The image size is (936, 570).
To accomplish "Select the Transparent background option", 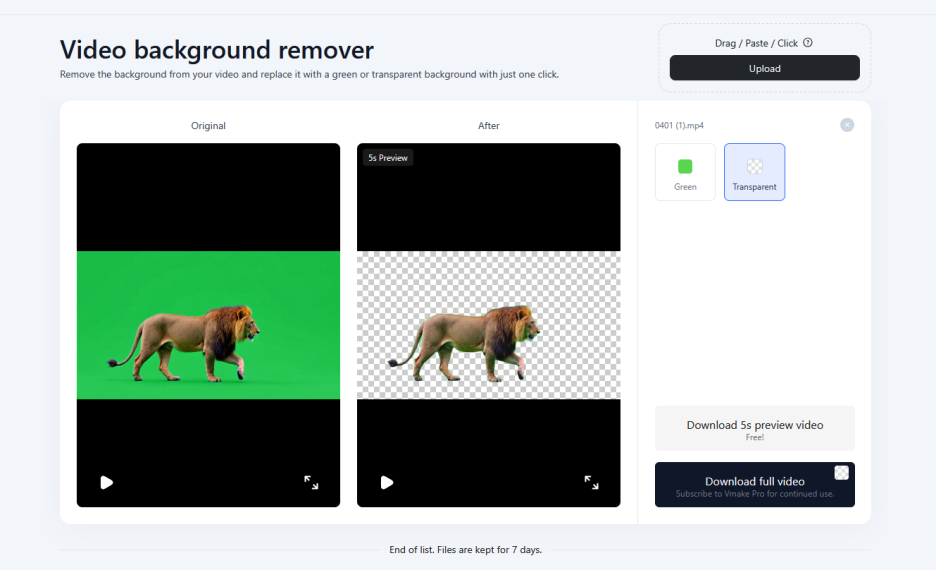I will [754, 172].
